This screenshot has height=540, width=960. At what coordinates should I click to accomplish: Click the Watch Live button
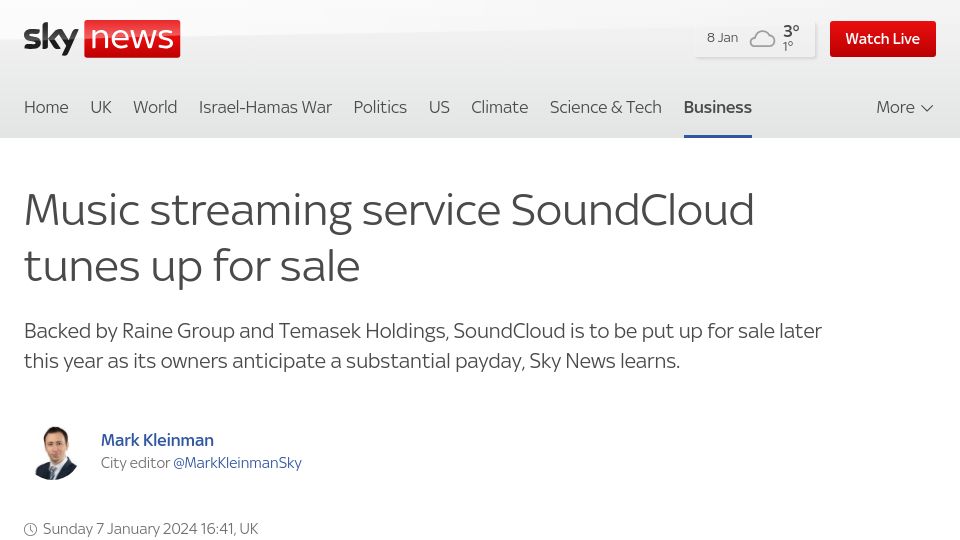(x=882, y=39)
